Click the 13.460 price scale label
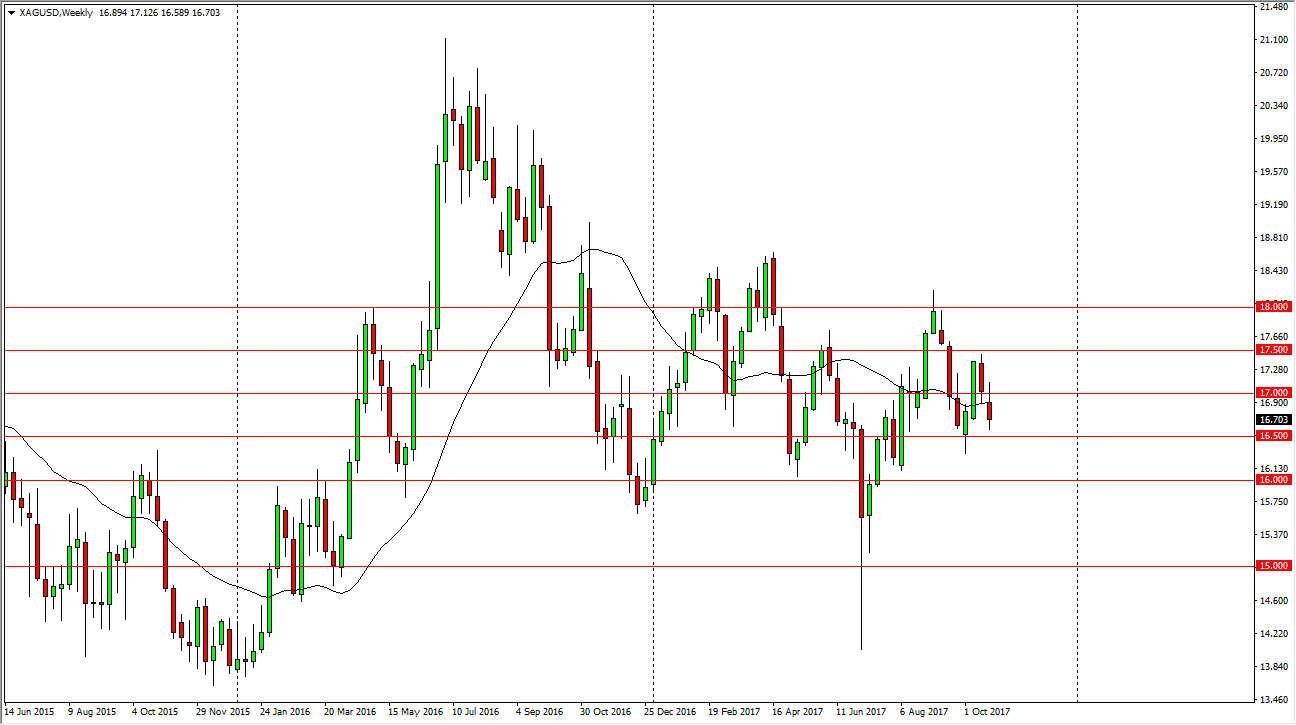Viewport: 1296px width, 725px height. 1275,699
